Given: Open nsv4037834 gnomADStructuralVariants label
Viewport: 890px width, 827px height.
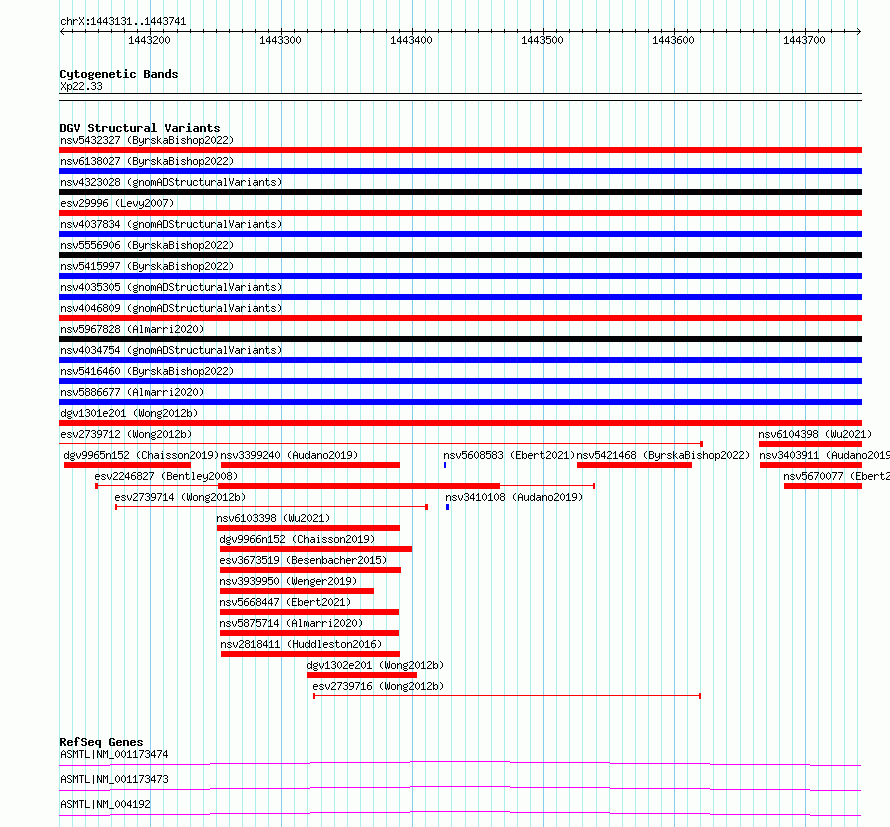Looking at the screenshot, I should click(171, 224).
